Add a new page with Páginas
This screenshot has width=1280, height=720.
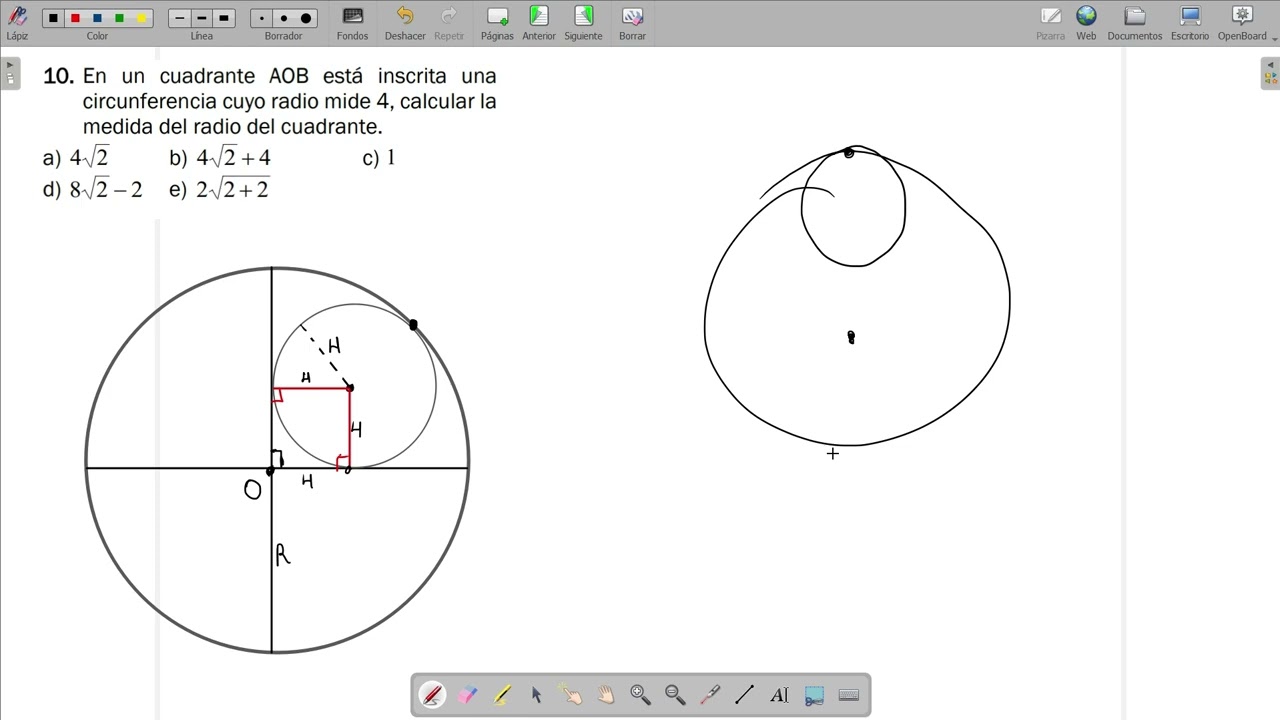497,22
